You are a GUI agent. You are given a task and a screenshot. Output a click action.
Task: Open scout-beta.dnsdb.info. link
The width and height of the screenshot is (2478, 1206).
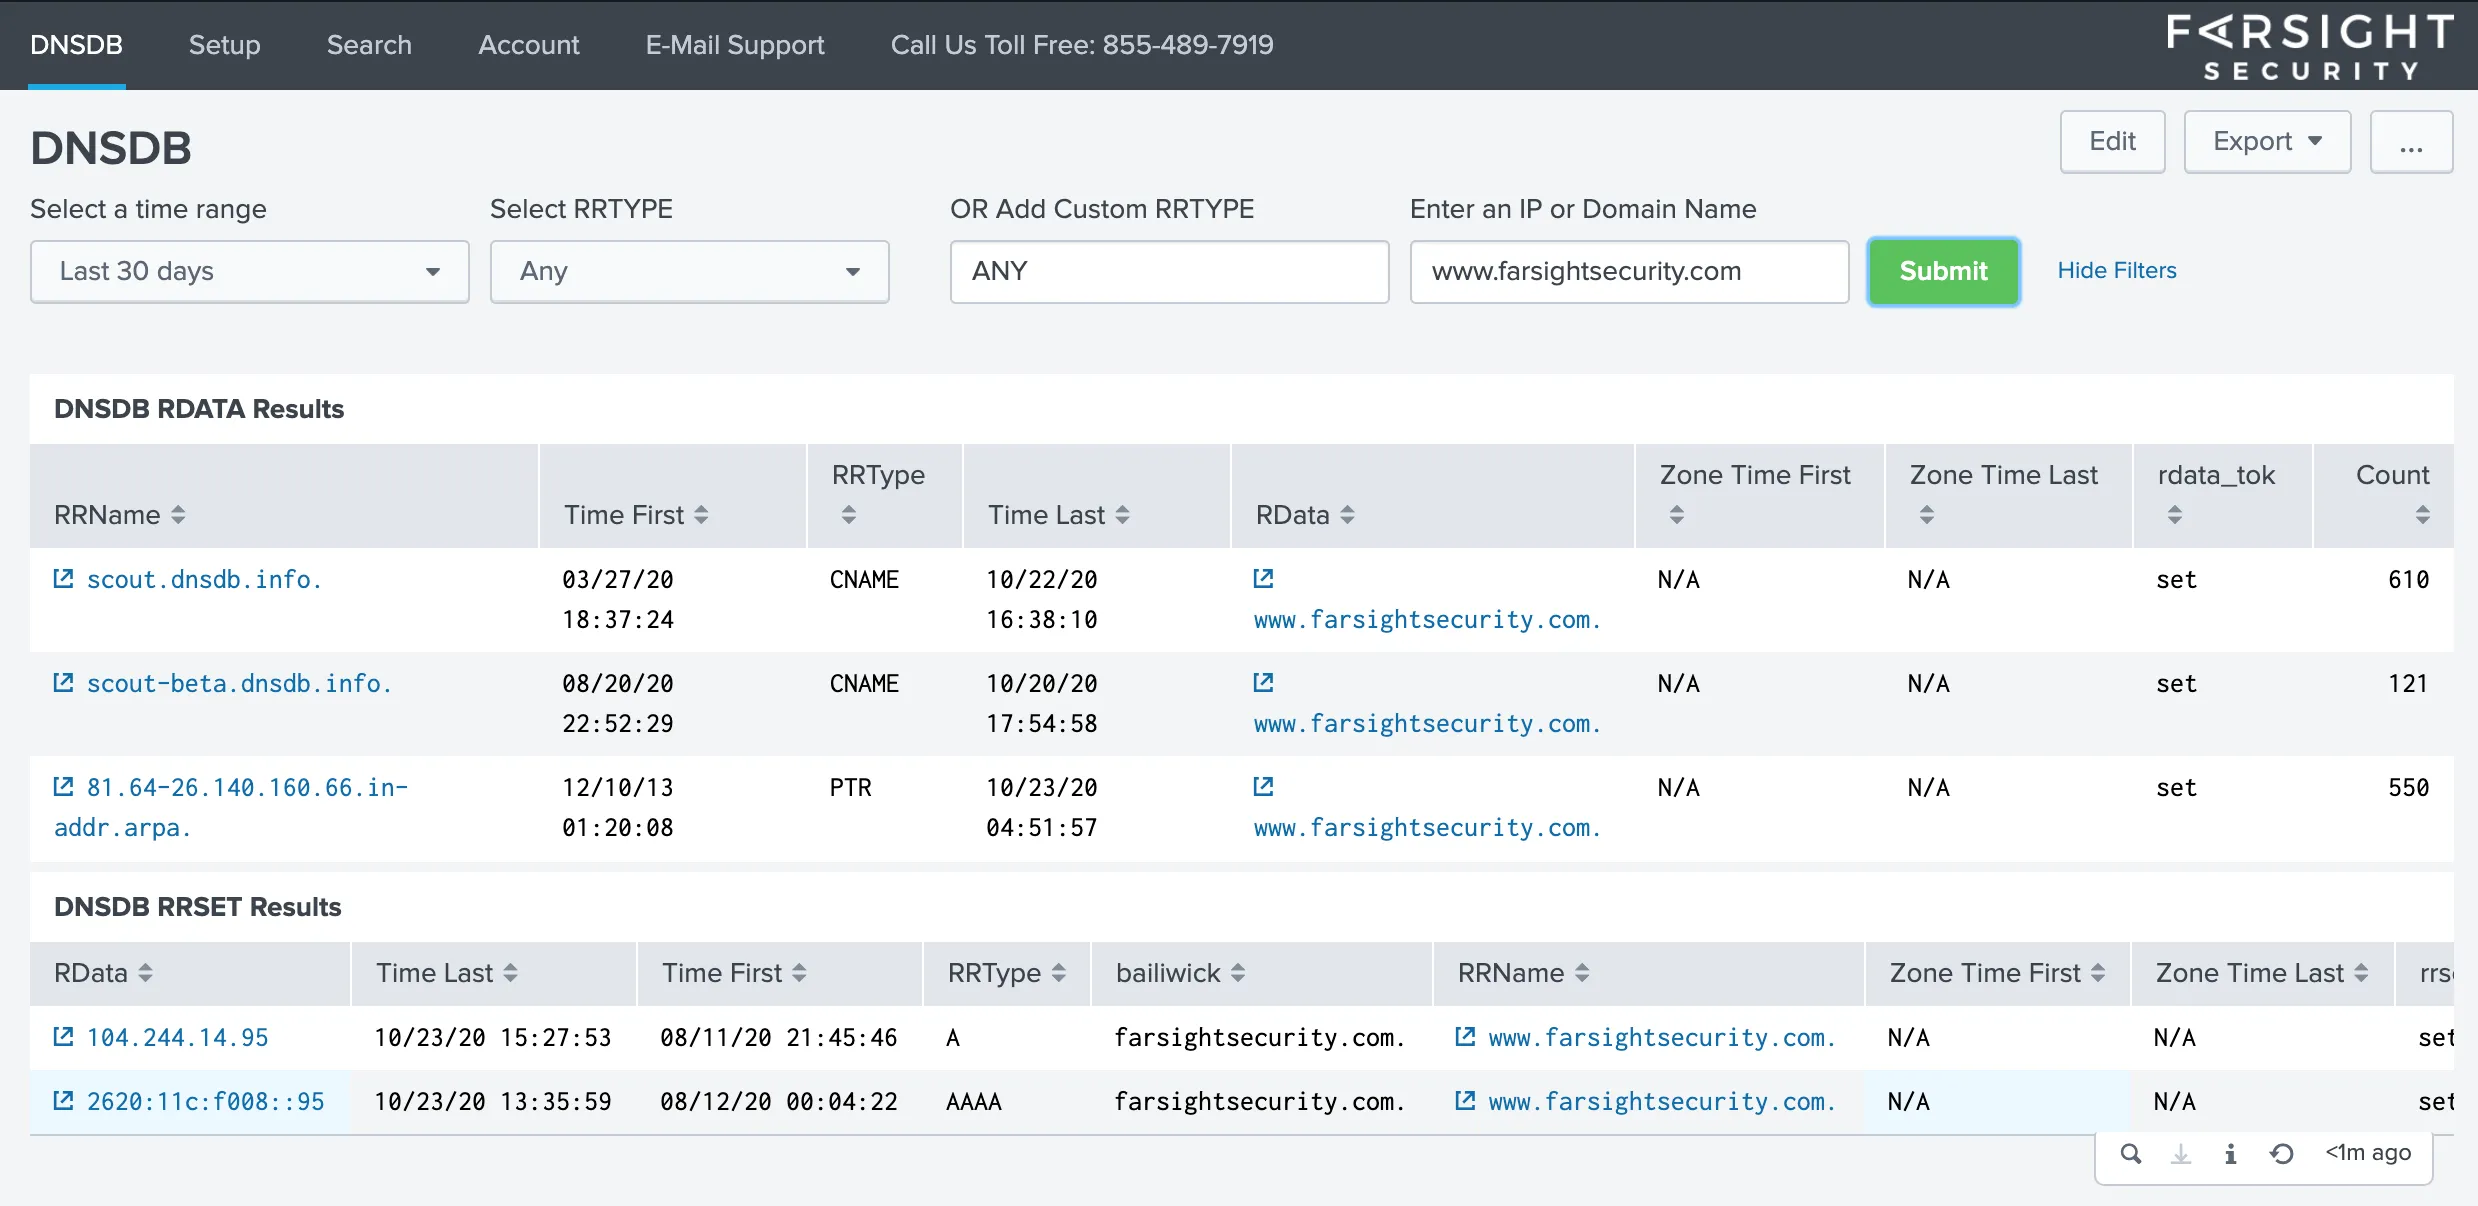tap(239, 684)
